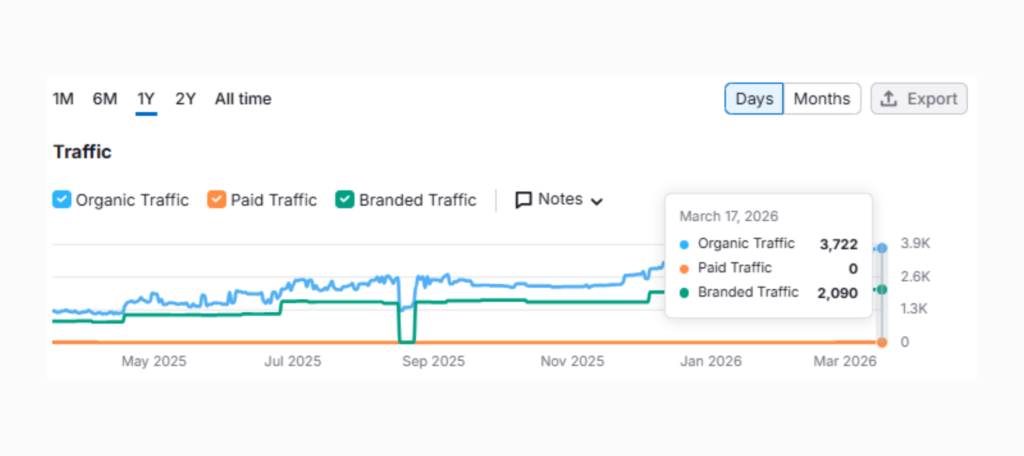Switch to the 6M time range

click(105, 99)
